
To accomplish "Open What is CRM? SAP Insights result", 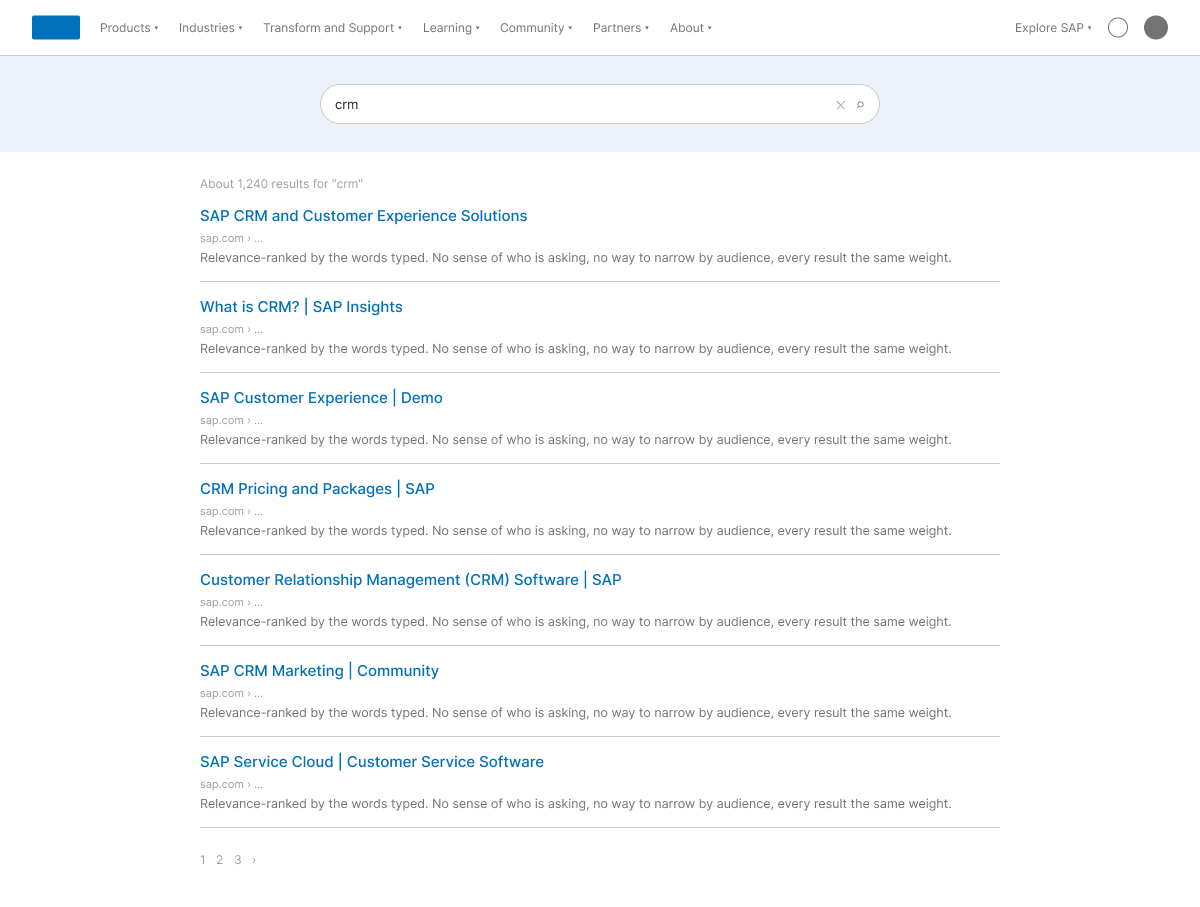I will tap(301, 307).
